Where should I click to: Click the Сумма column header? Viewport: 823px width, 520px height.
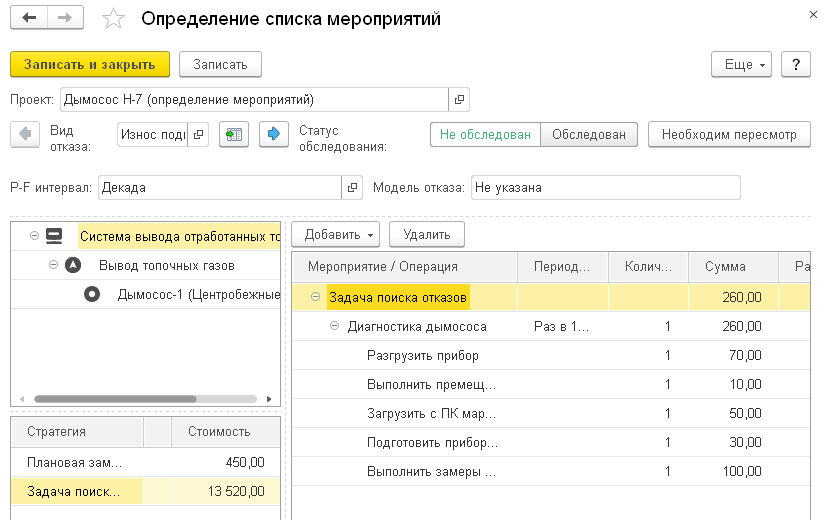tap(733, 267)
